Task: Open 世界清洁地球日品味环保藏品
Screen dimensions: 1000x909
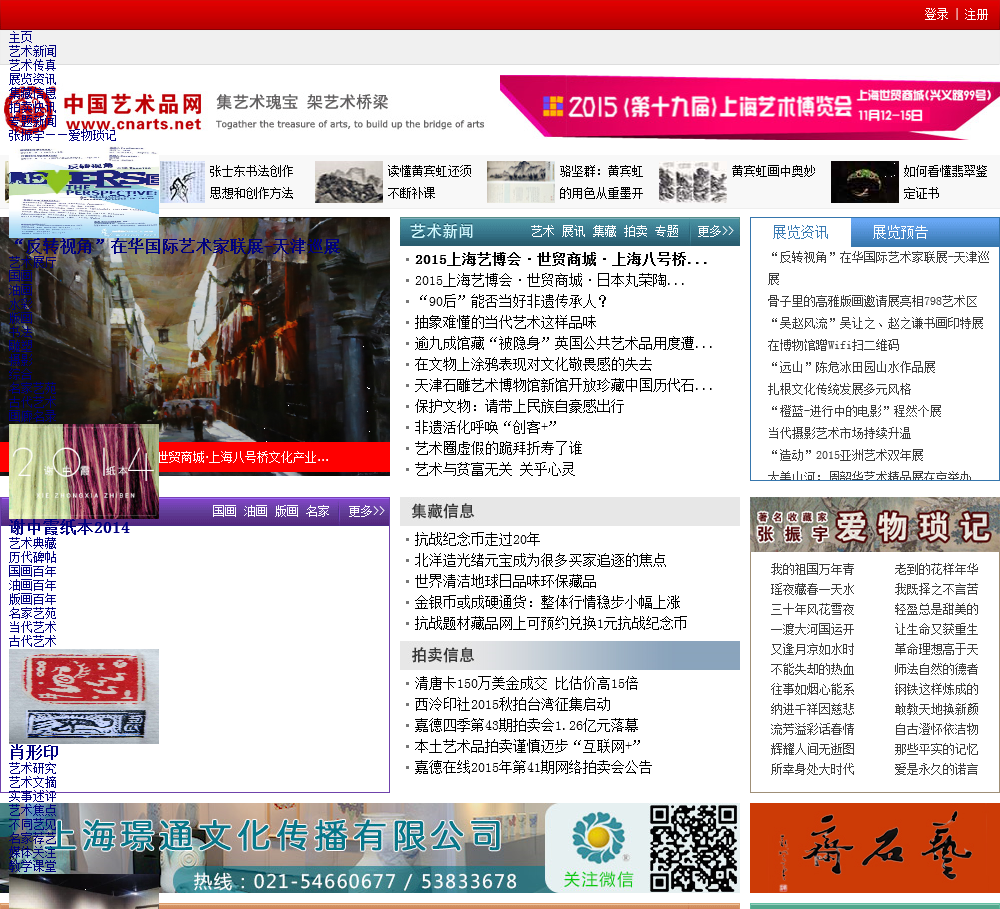Action: pyautogui.click(x=505, y=581)
